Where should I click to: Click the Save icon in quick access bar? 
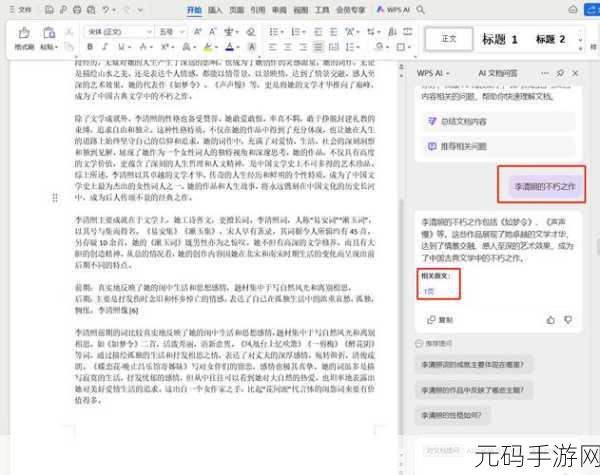[49, 10]
